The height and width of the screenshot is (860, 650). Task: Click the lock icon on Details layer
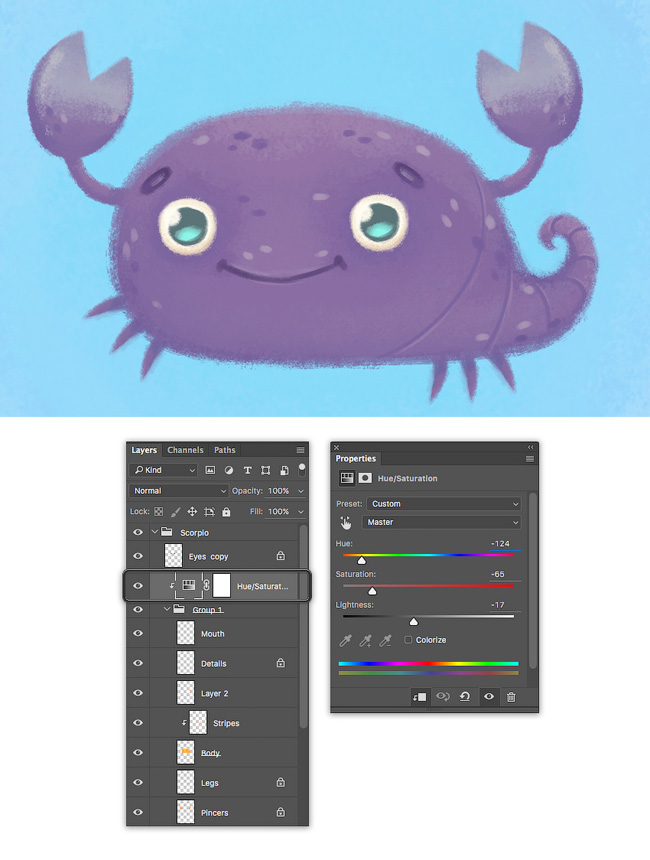point(281,663)
